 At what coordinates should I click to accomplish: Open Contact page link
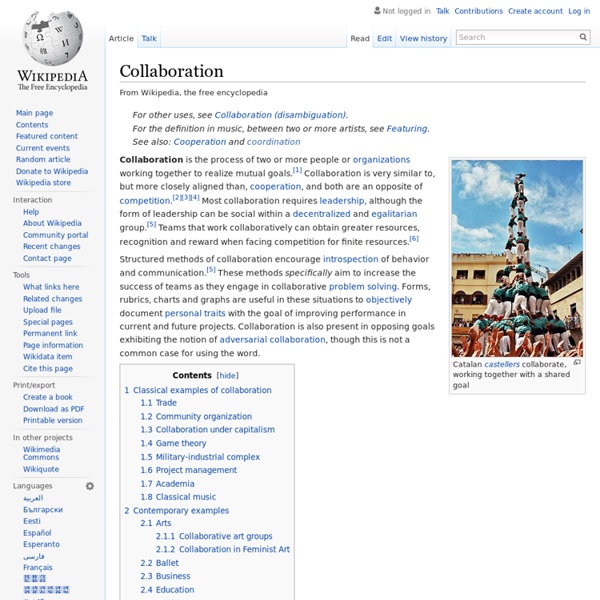47,258
